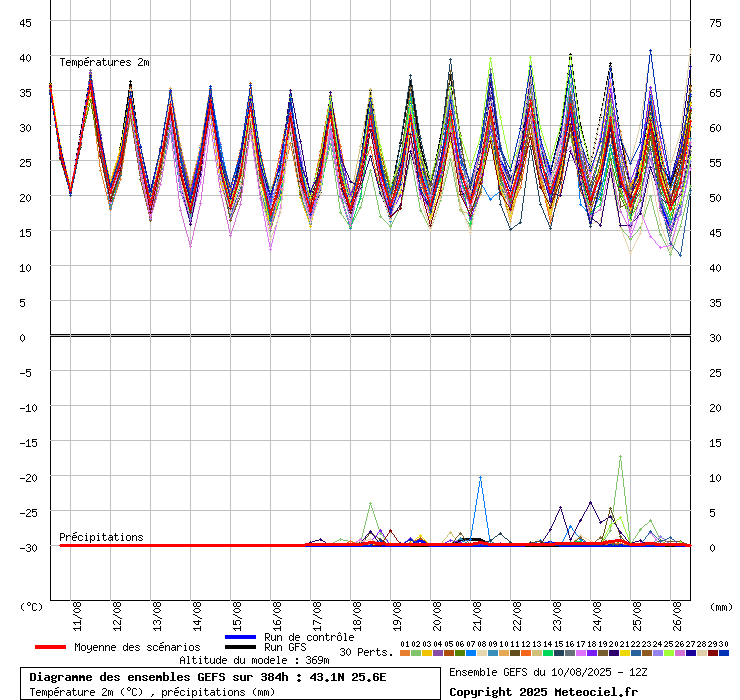This screenshot has height=700, width=740.
Task: Click the blue legend line for Run de contrôle
Action: [x=240, y=637]
